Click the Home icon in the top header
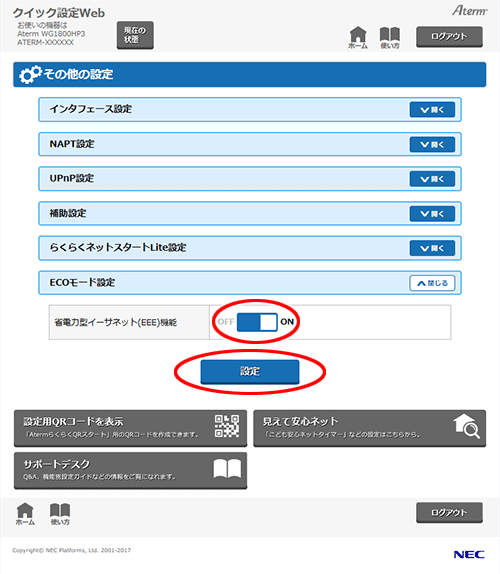Screen dimensions: 500x574 tap(358, 37)
